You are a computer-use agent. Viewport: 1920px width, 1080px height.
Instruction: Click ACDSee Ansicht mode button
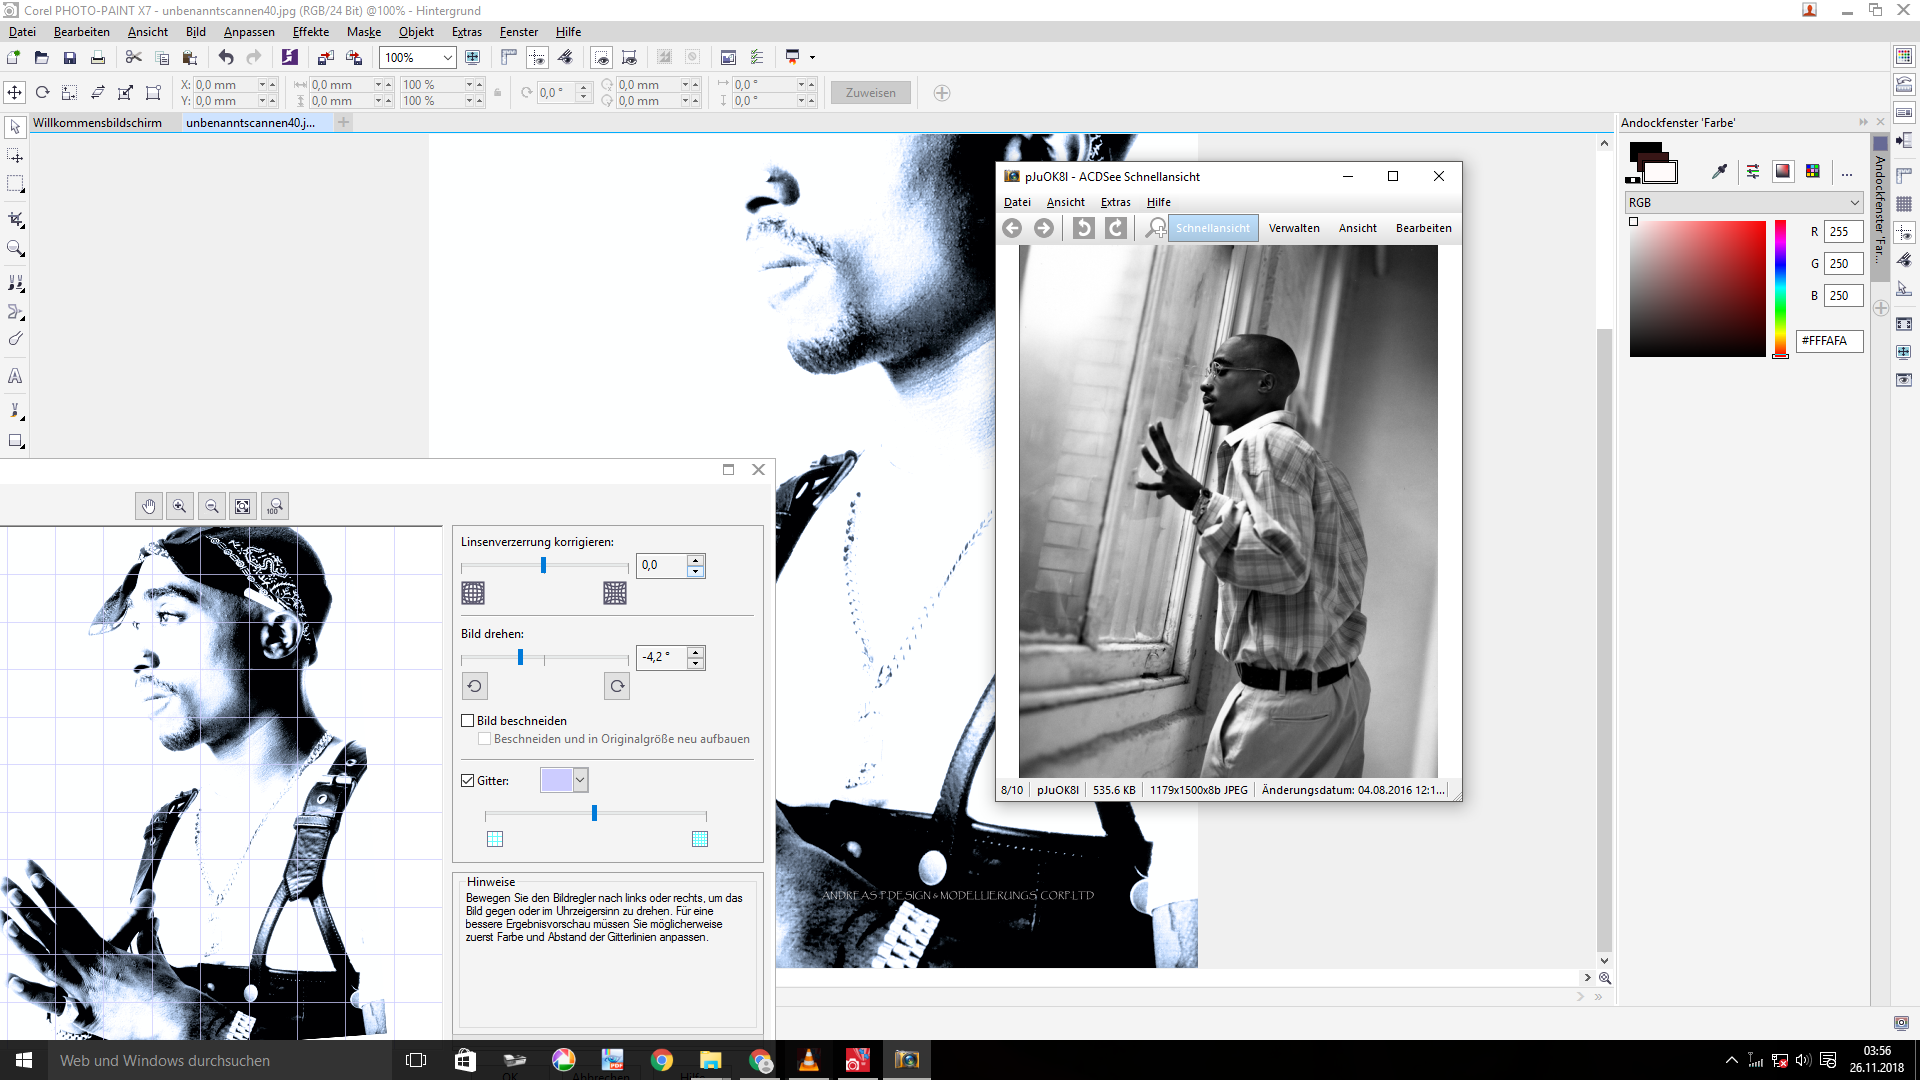click(1358, 228)
